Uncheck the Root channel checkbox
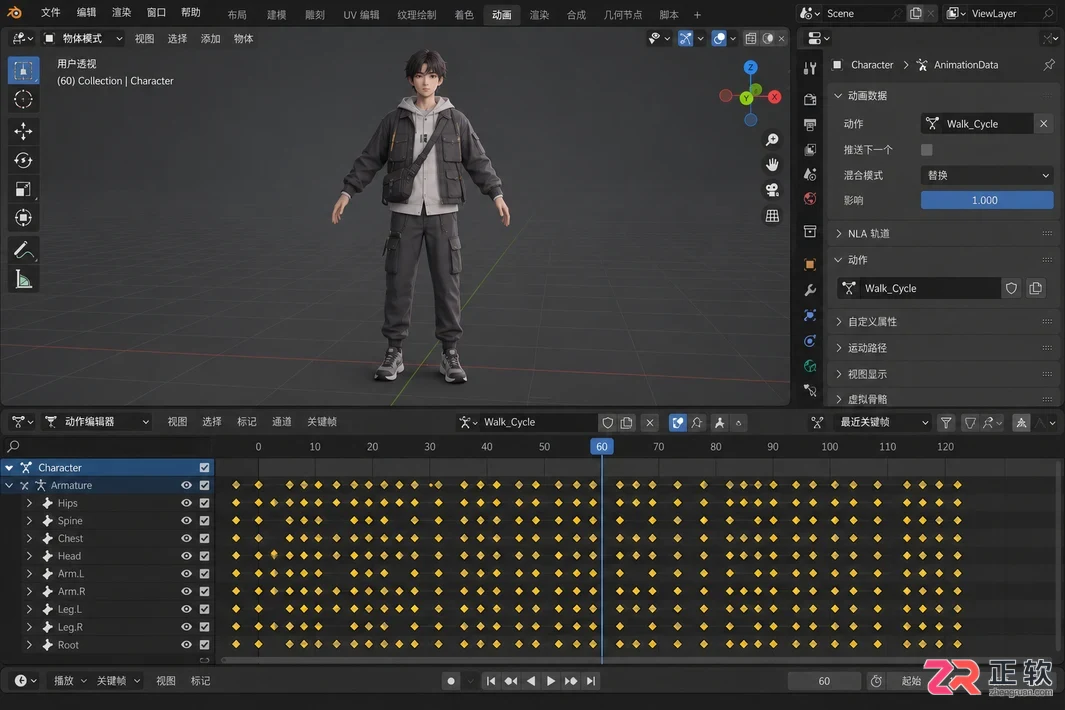 (x=204, y=645)
